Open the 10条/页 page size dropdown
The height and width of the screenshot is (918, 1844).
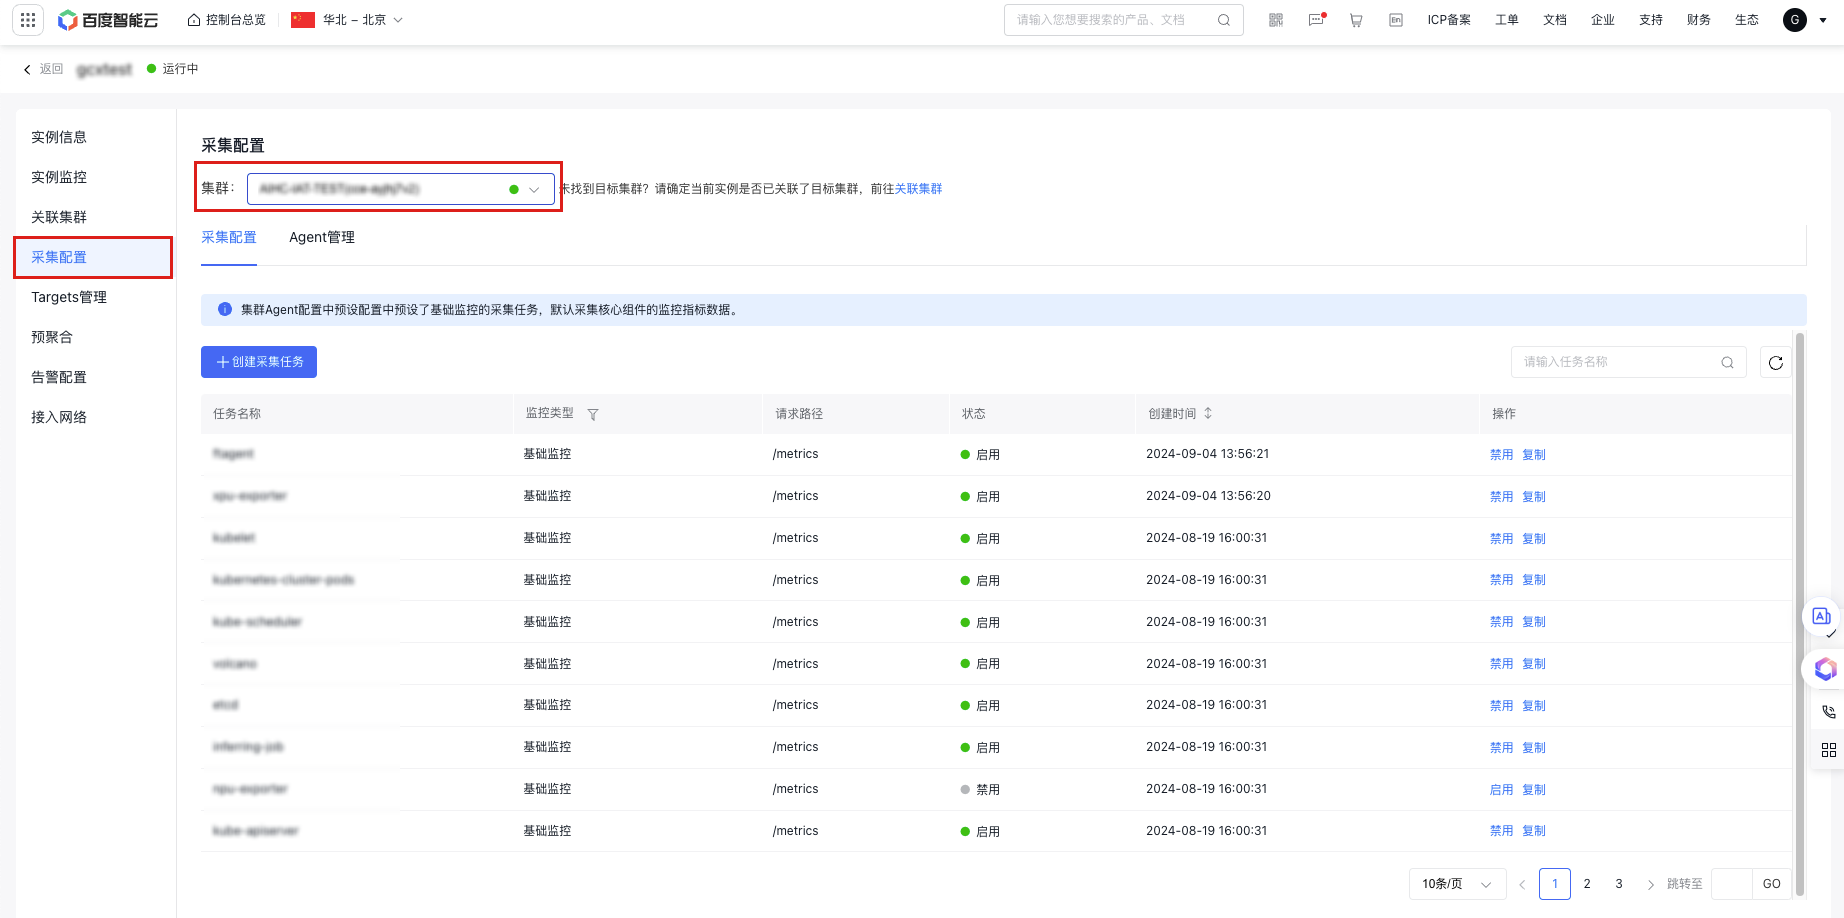(x=1457, y=884)
